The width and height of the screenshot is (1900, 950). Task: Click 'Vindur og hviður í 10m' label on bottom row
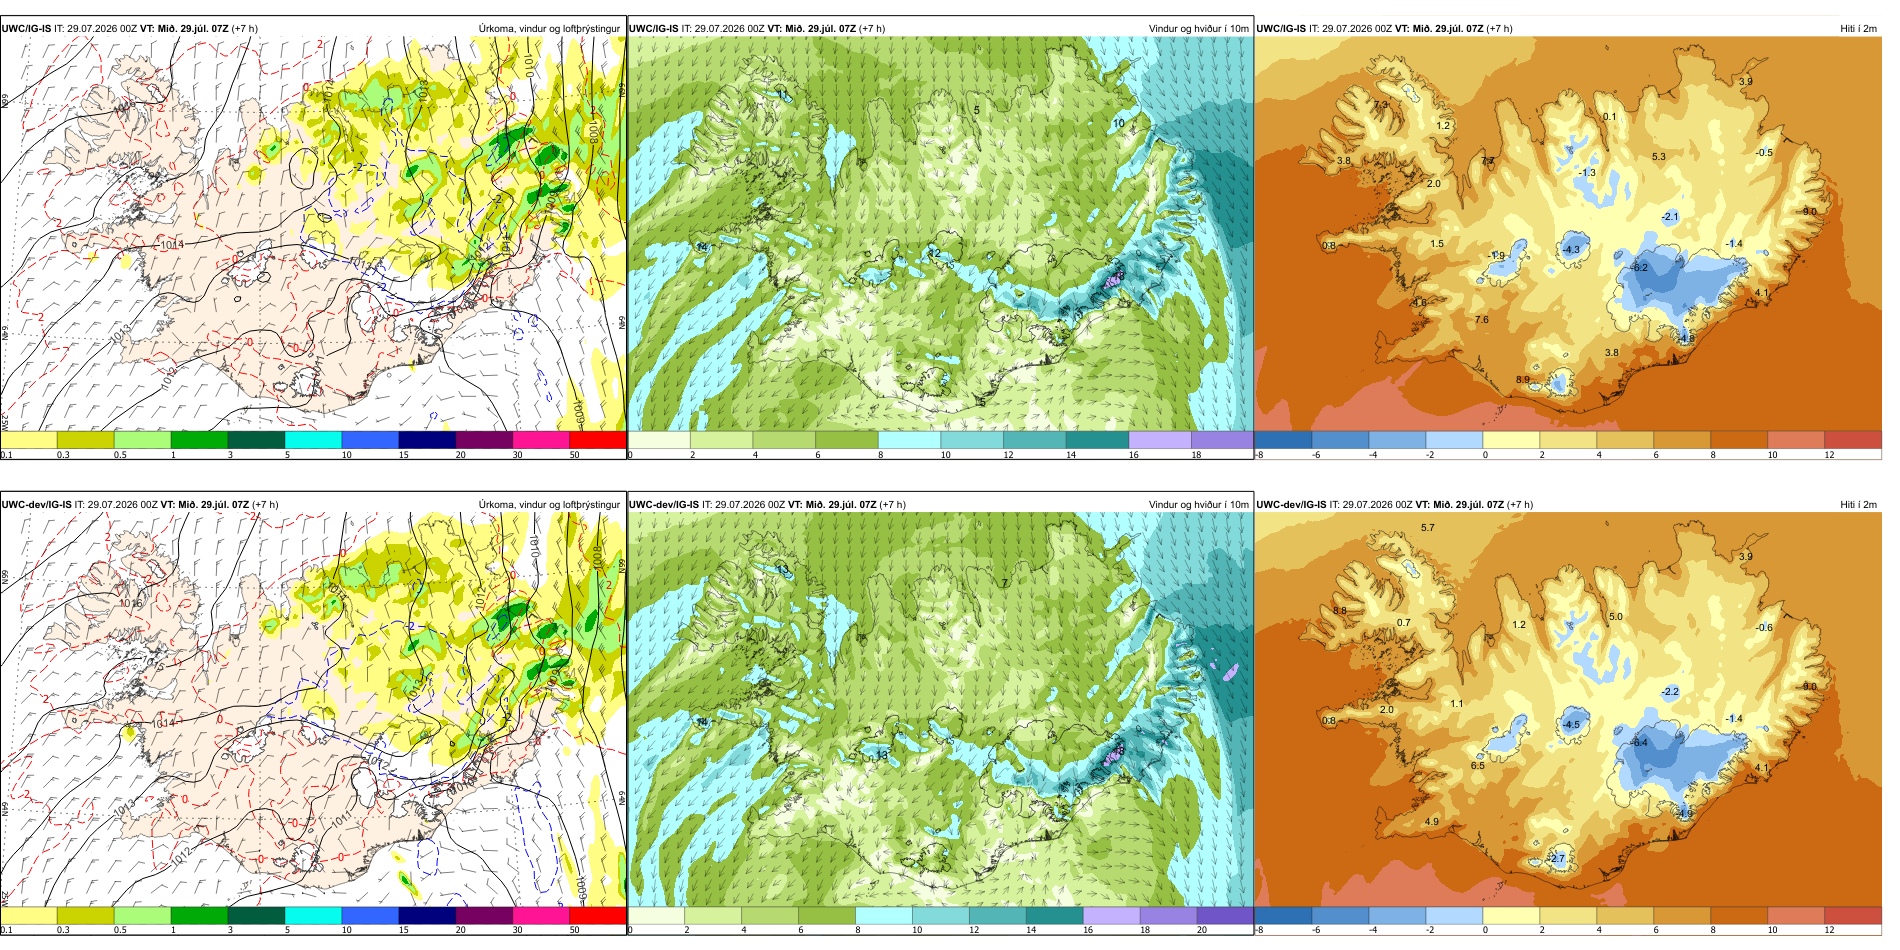(x=1198, y=504)
